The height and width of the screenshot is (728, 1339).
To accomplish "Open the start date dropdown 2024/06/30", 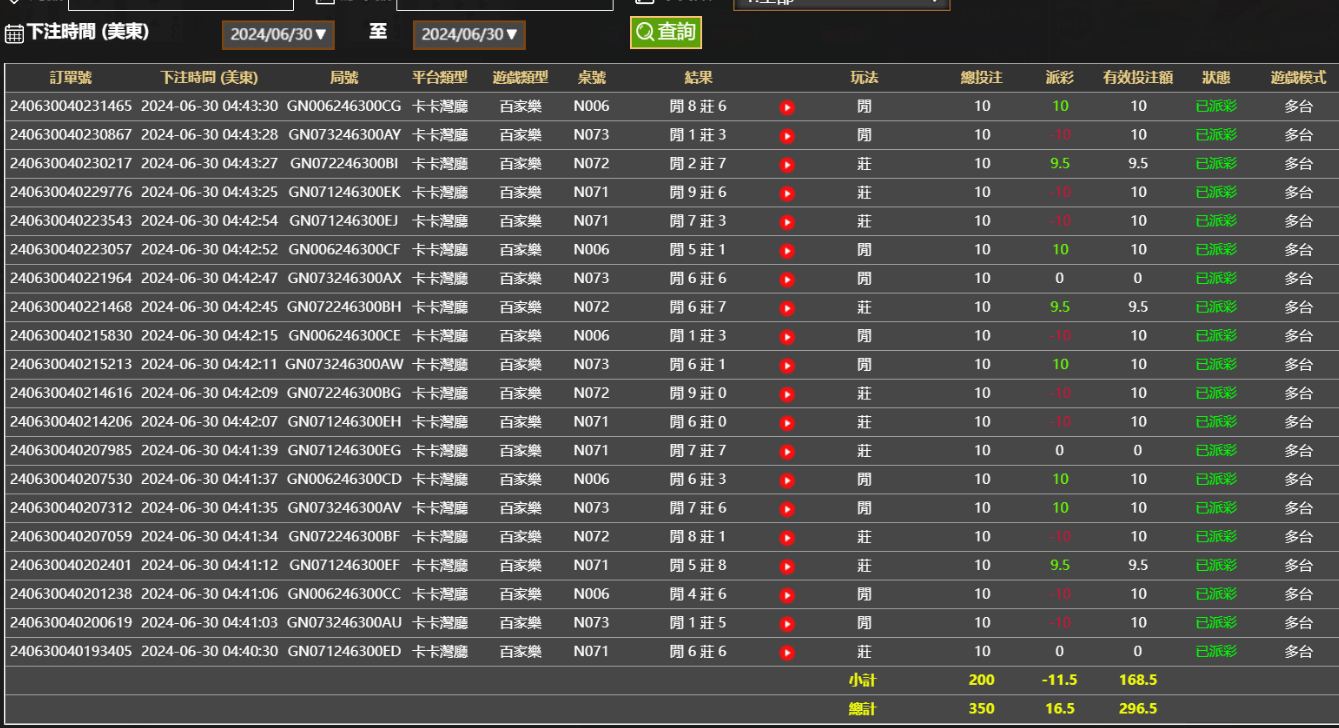I will 278,35.
